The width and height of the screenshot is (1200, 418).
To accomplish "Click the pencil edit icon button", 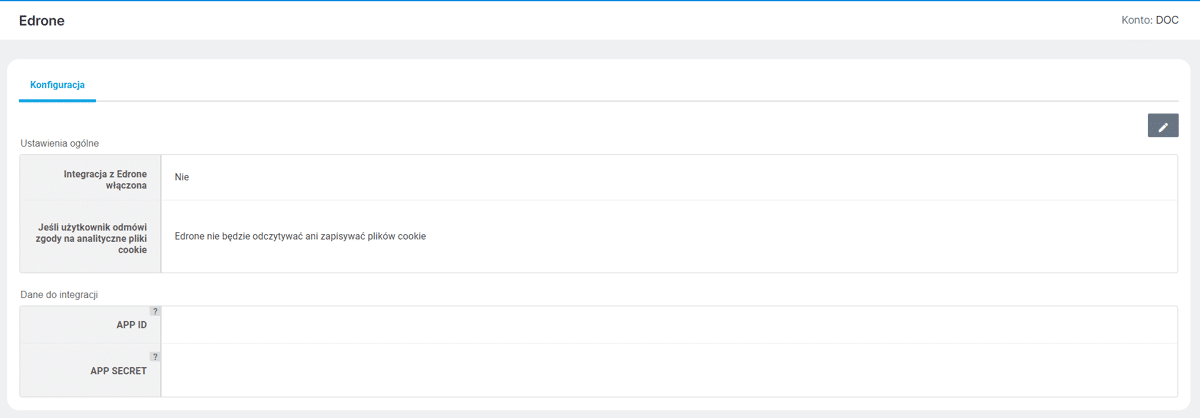I will click(1163, 126).
